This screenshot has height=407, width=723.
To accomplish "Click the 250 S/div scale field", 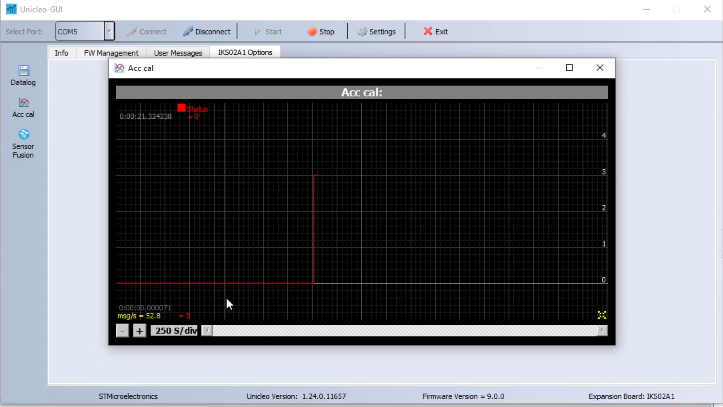I will [x=174, y=330].
